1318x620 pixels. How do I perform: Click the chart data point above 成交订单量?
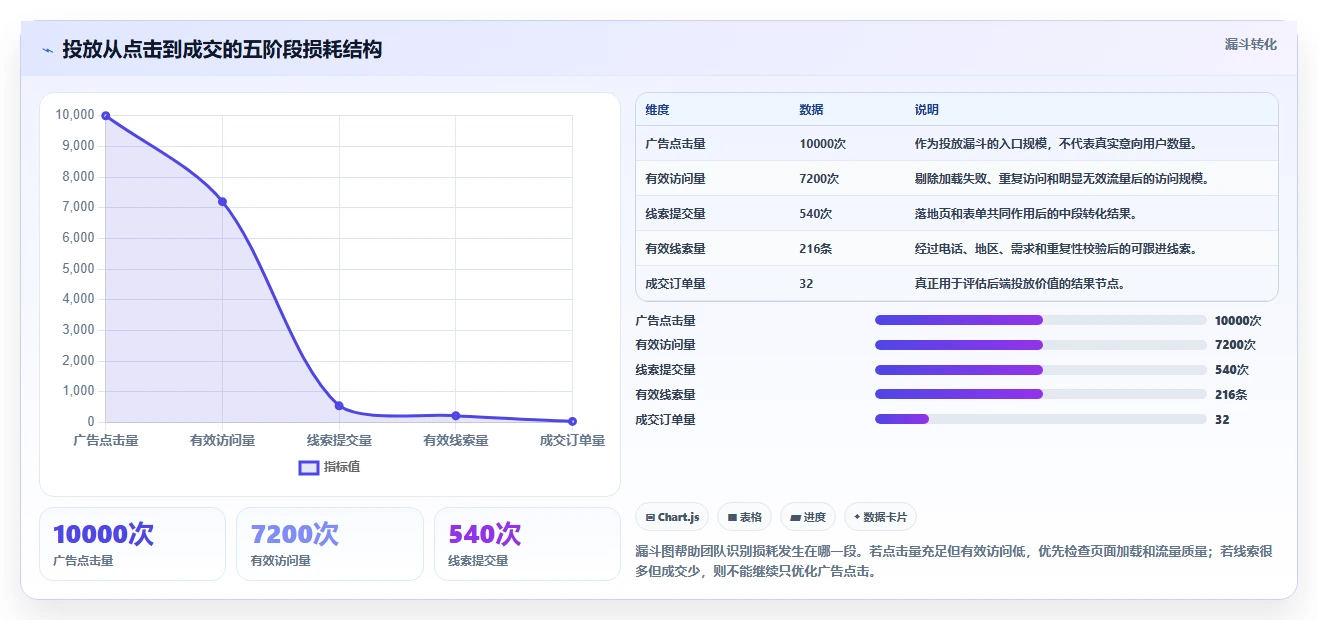coord(572,421)
